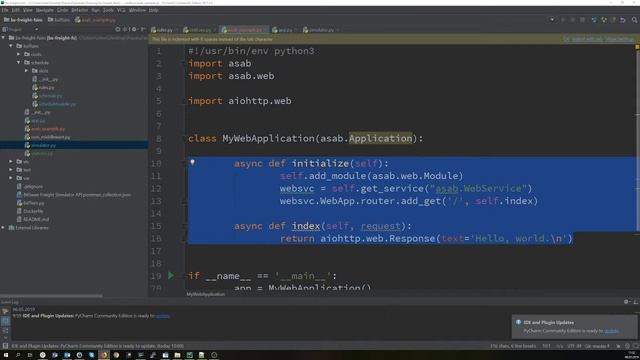The width and height of the screenshot is (640, 360).
Task: Select the postman_collection.json file
Action: pyautogui.click(x=77, y=195)
